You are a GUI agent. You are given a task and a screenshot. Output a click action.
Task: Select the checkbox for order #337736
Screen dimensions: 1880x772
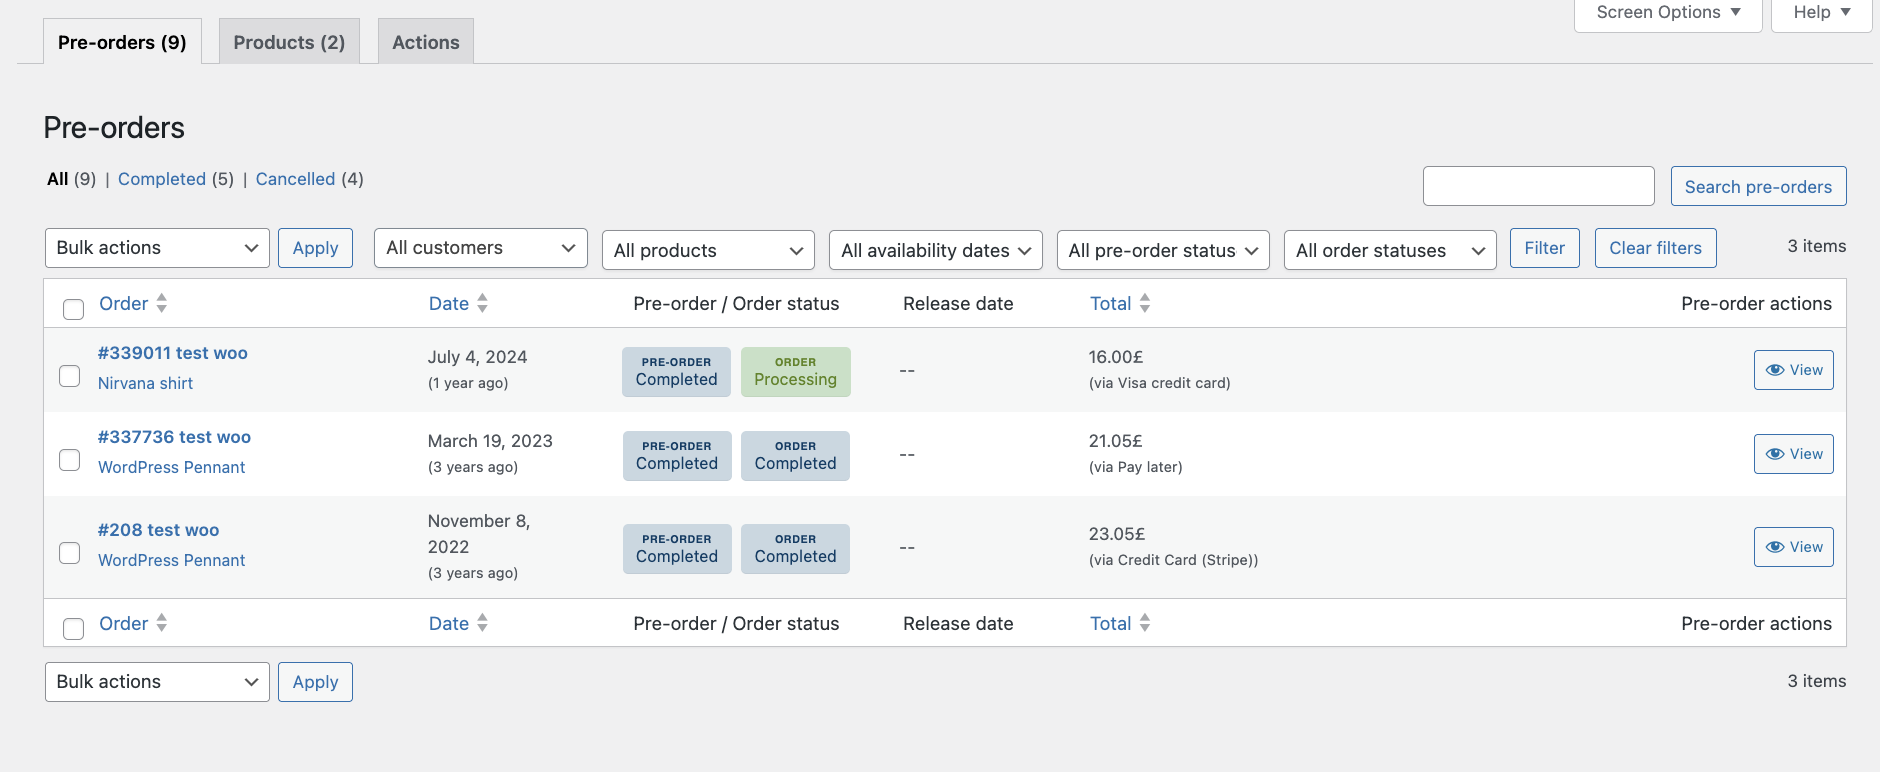70,460
